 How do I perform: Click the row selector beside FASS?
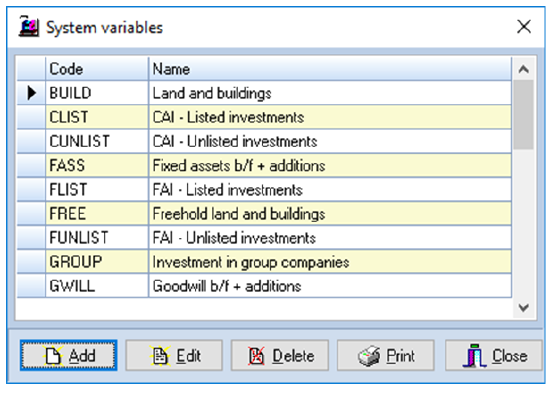click(31, 166)
